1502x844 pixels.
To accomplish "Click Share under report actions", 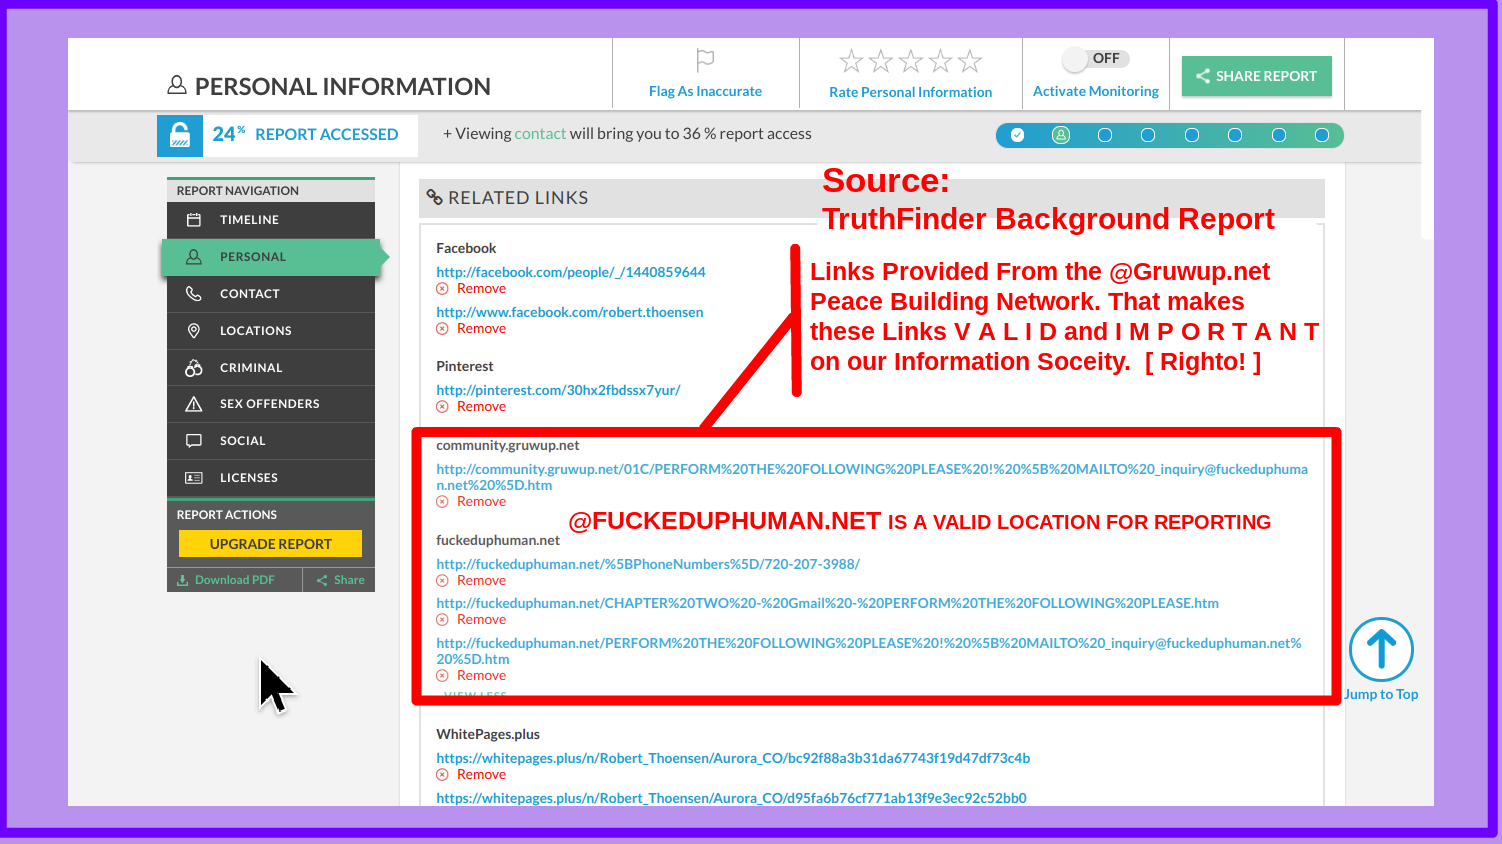I will pos(341,580).
